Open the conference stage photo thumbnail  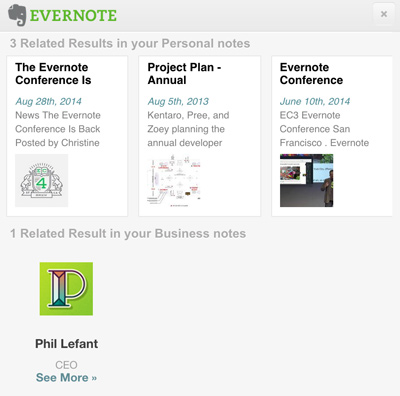(306, 180)
